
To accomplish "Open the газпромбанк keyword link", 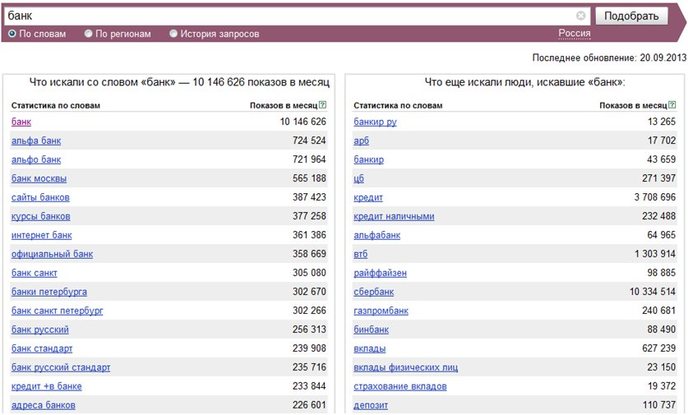I will 381,311.
